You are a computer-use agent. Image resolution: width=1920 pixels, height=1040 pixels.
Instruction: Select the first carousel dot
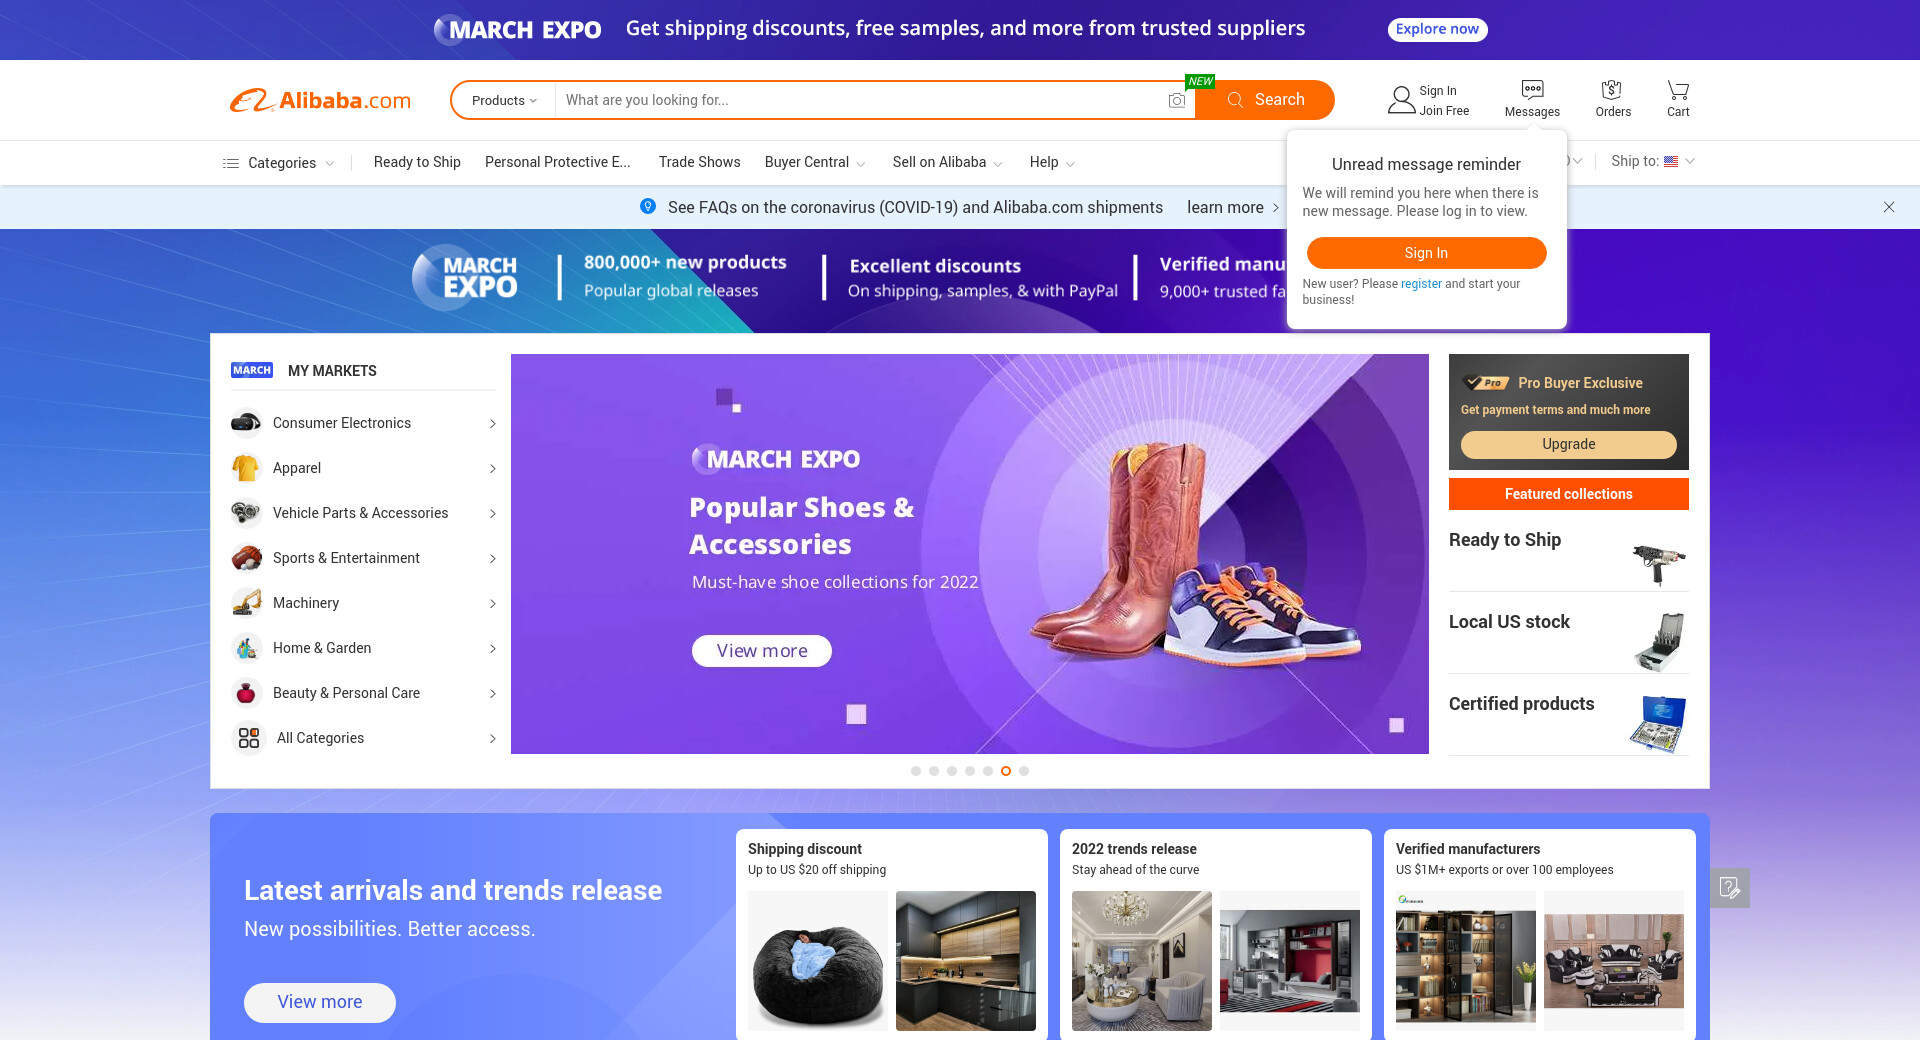tap(916, 771)
